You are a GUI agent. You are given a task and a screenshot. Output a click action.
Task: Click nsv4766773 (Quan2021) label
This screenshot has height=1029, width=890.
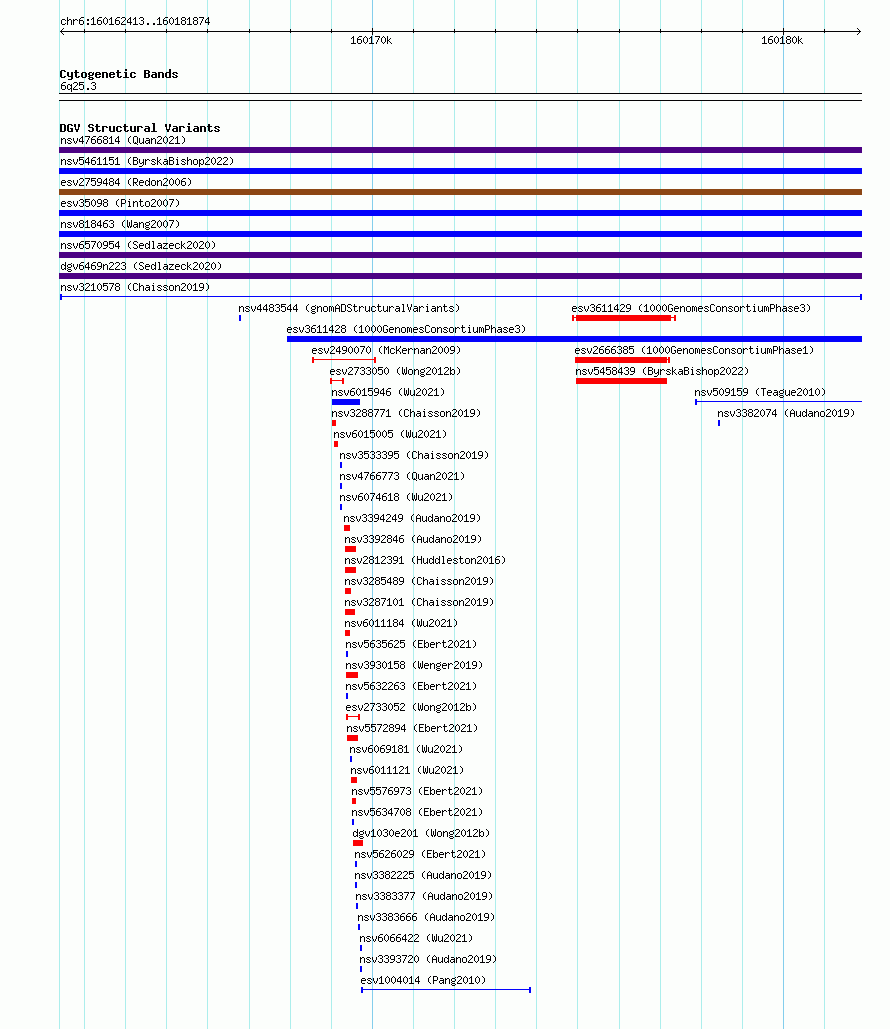coord(402,476)
